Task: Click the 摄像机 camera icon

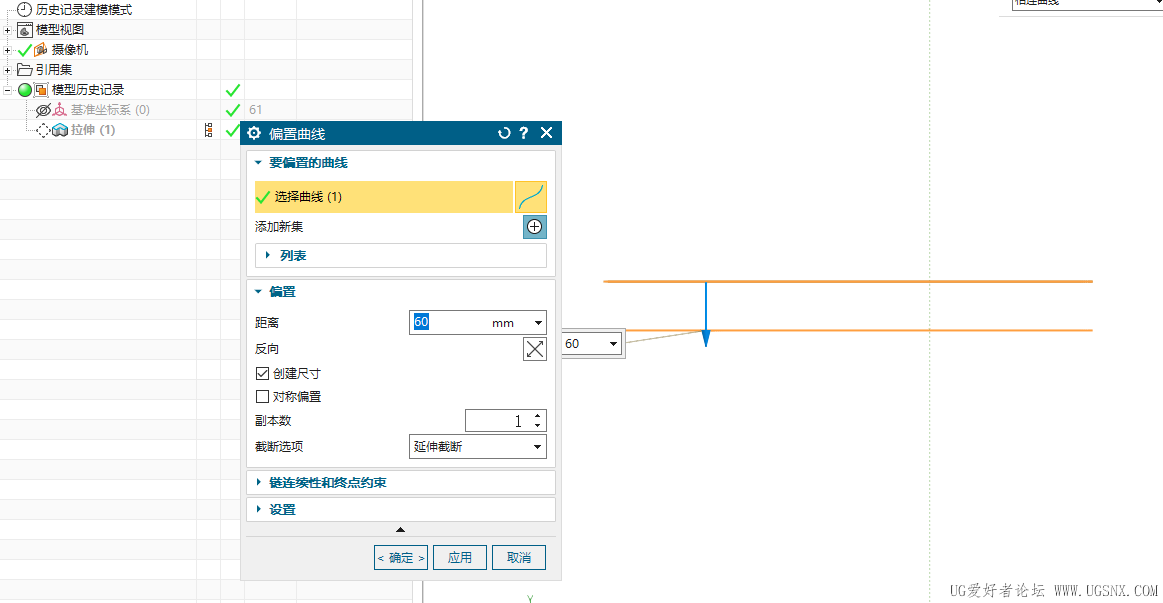Action: pos(42,50)
